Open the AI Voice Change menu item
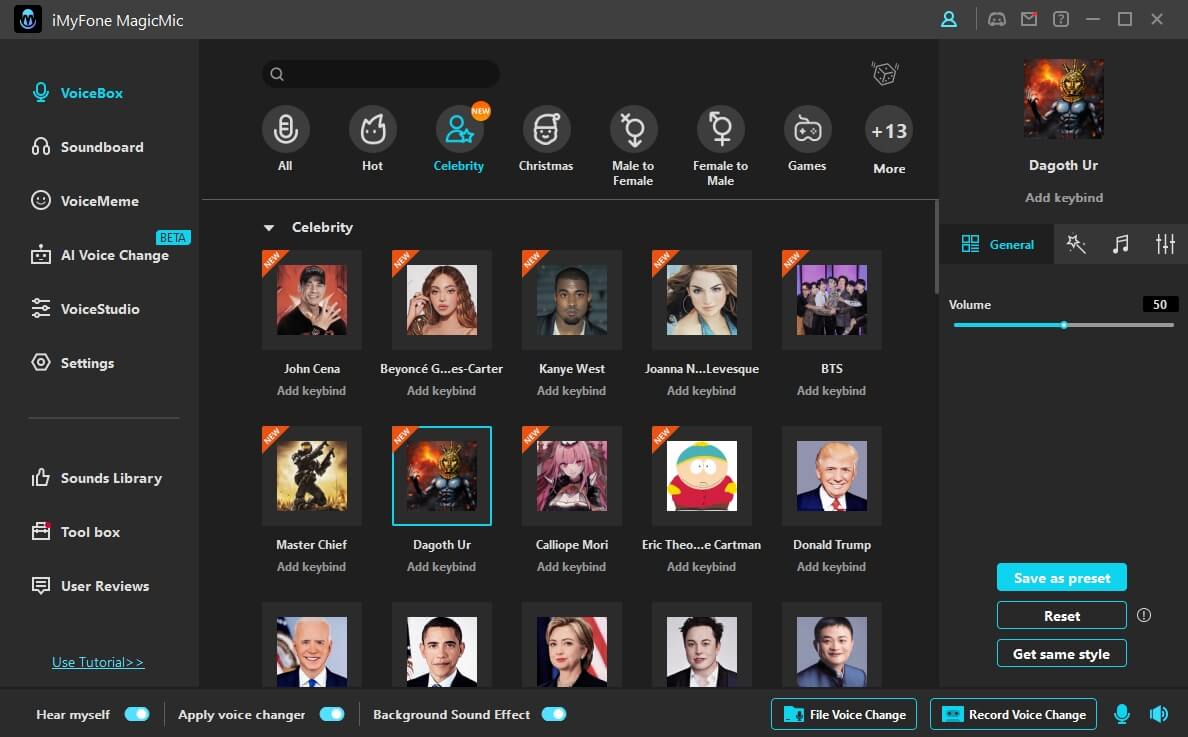 pos(100,255)
